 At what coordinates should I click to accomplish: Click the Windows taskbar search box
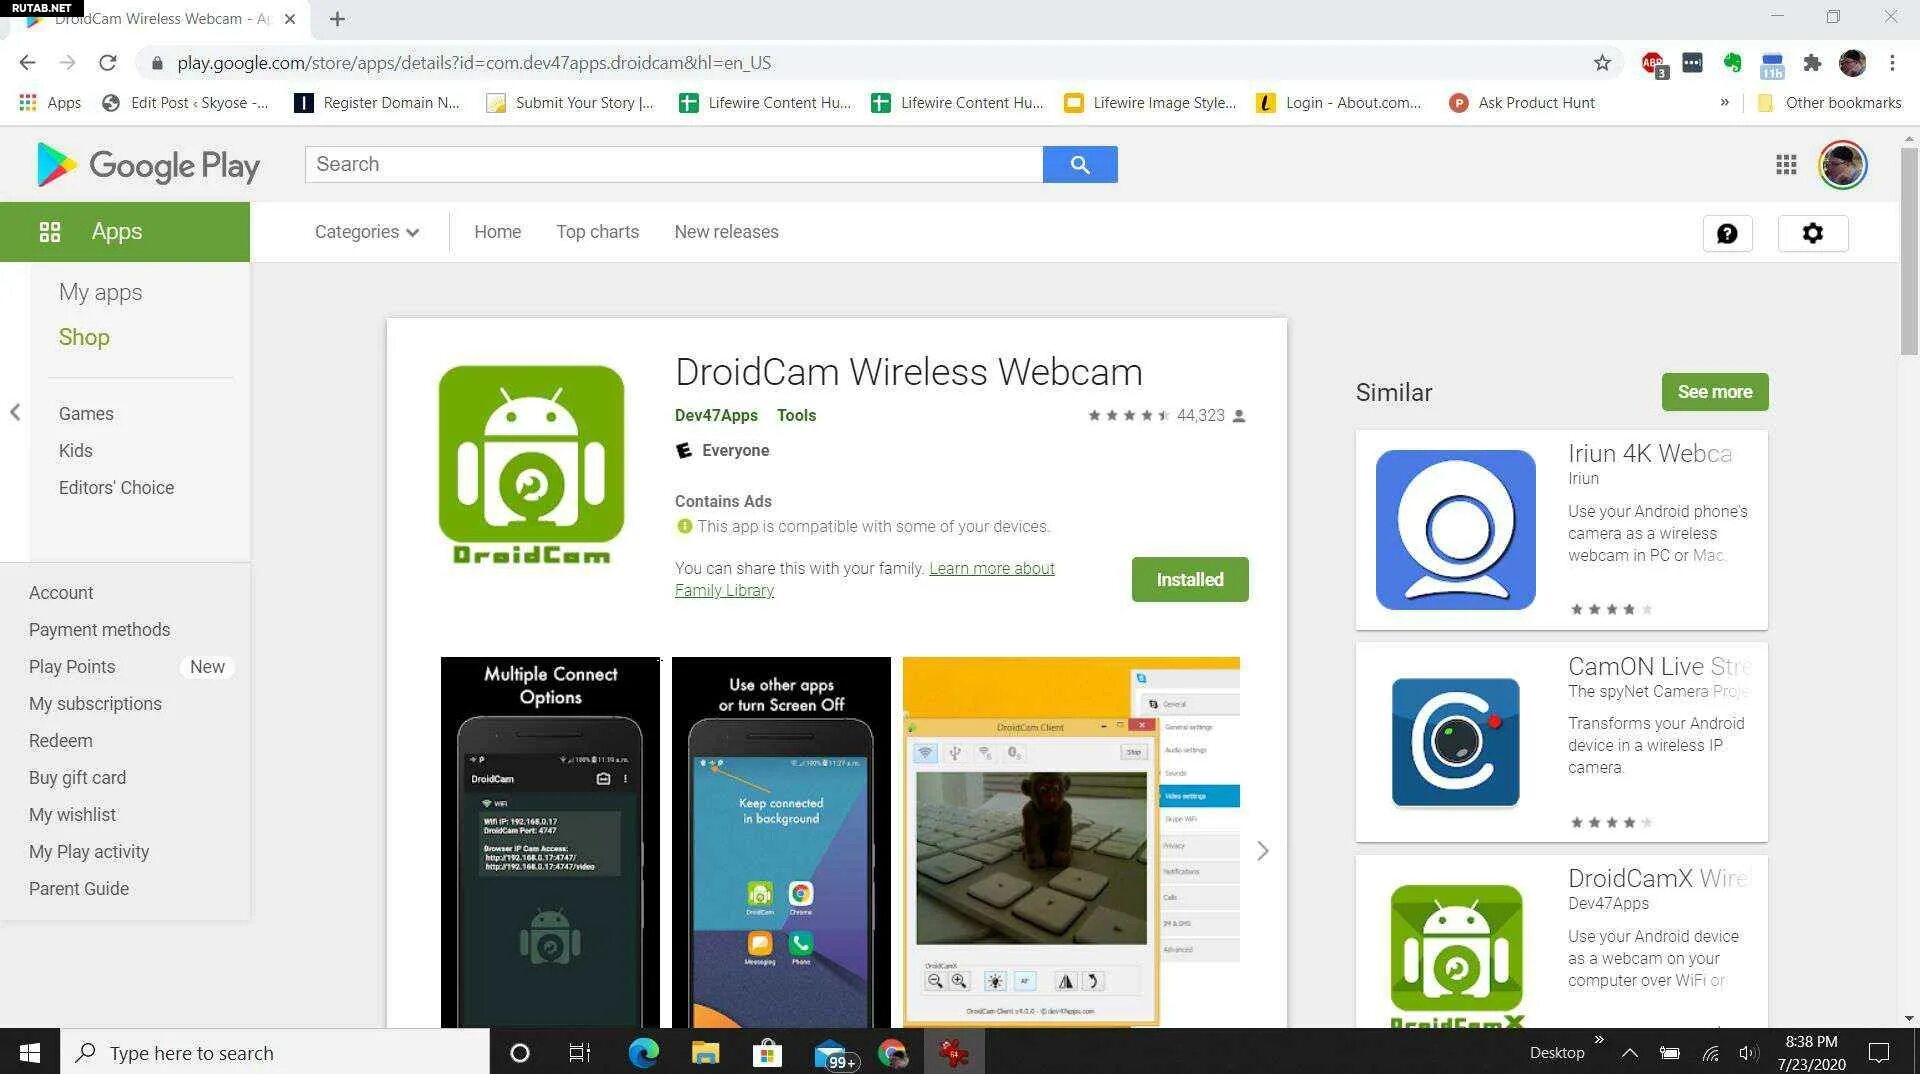point(275,1052)
